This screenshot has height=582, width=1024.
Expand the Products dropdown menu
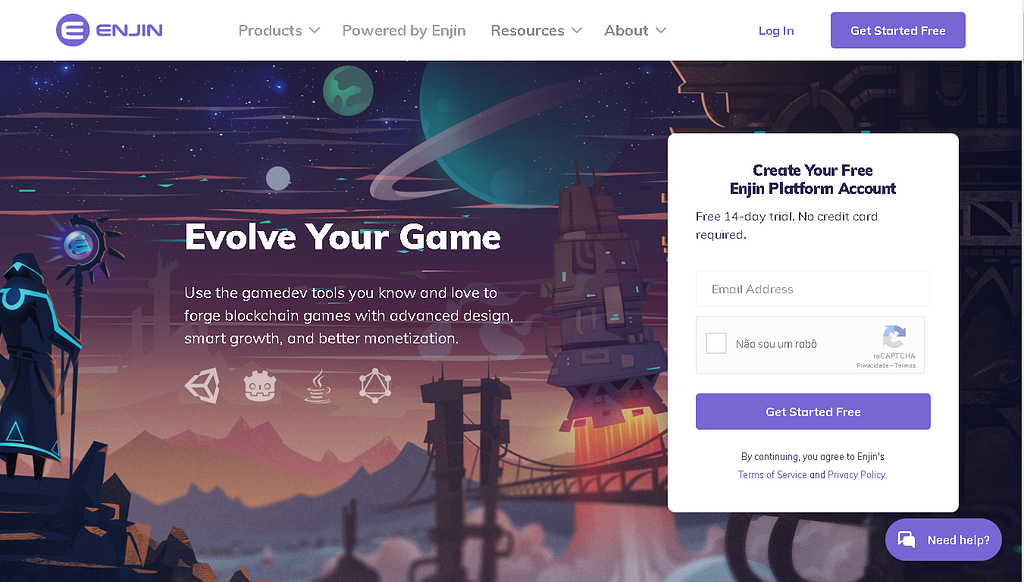pyautogui.click(x=279, y=31)
